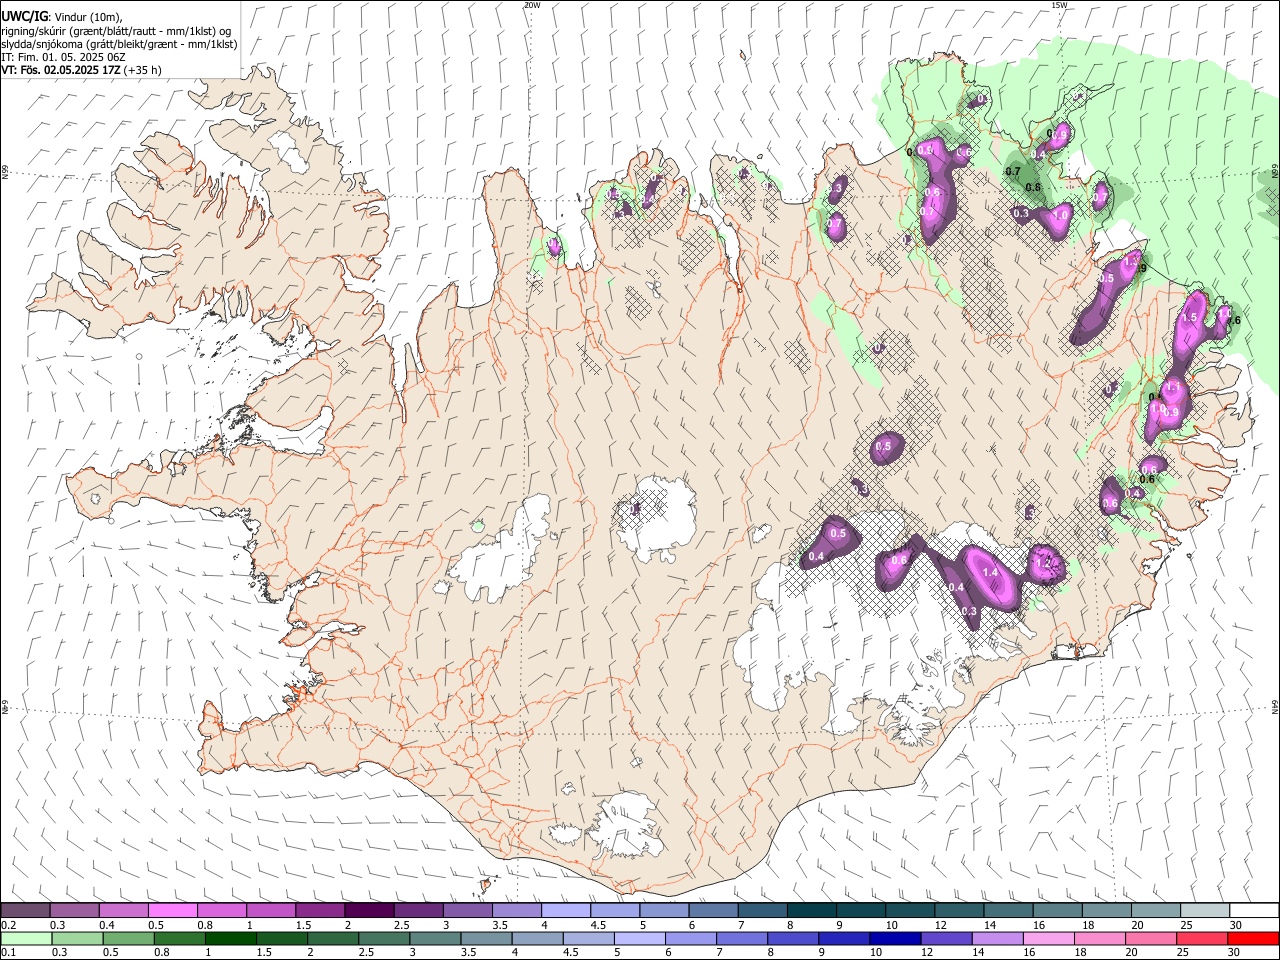Click the '15W' longitude label at the top edge
1280x960 pixels.
[1059, 5]
